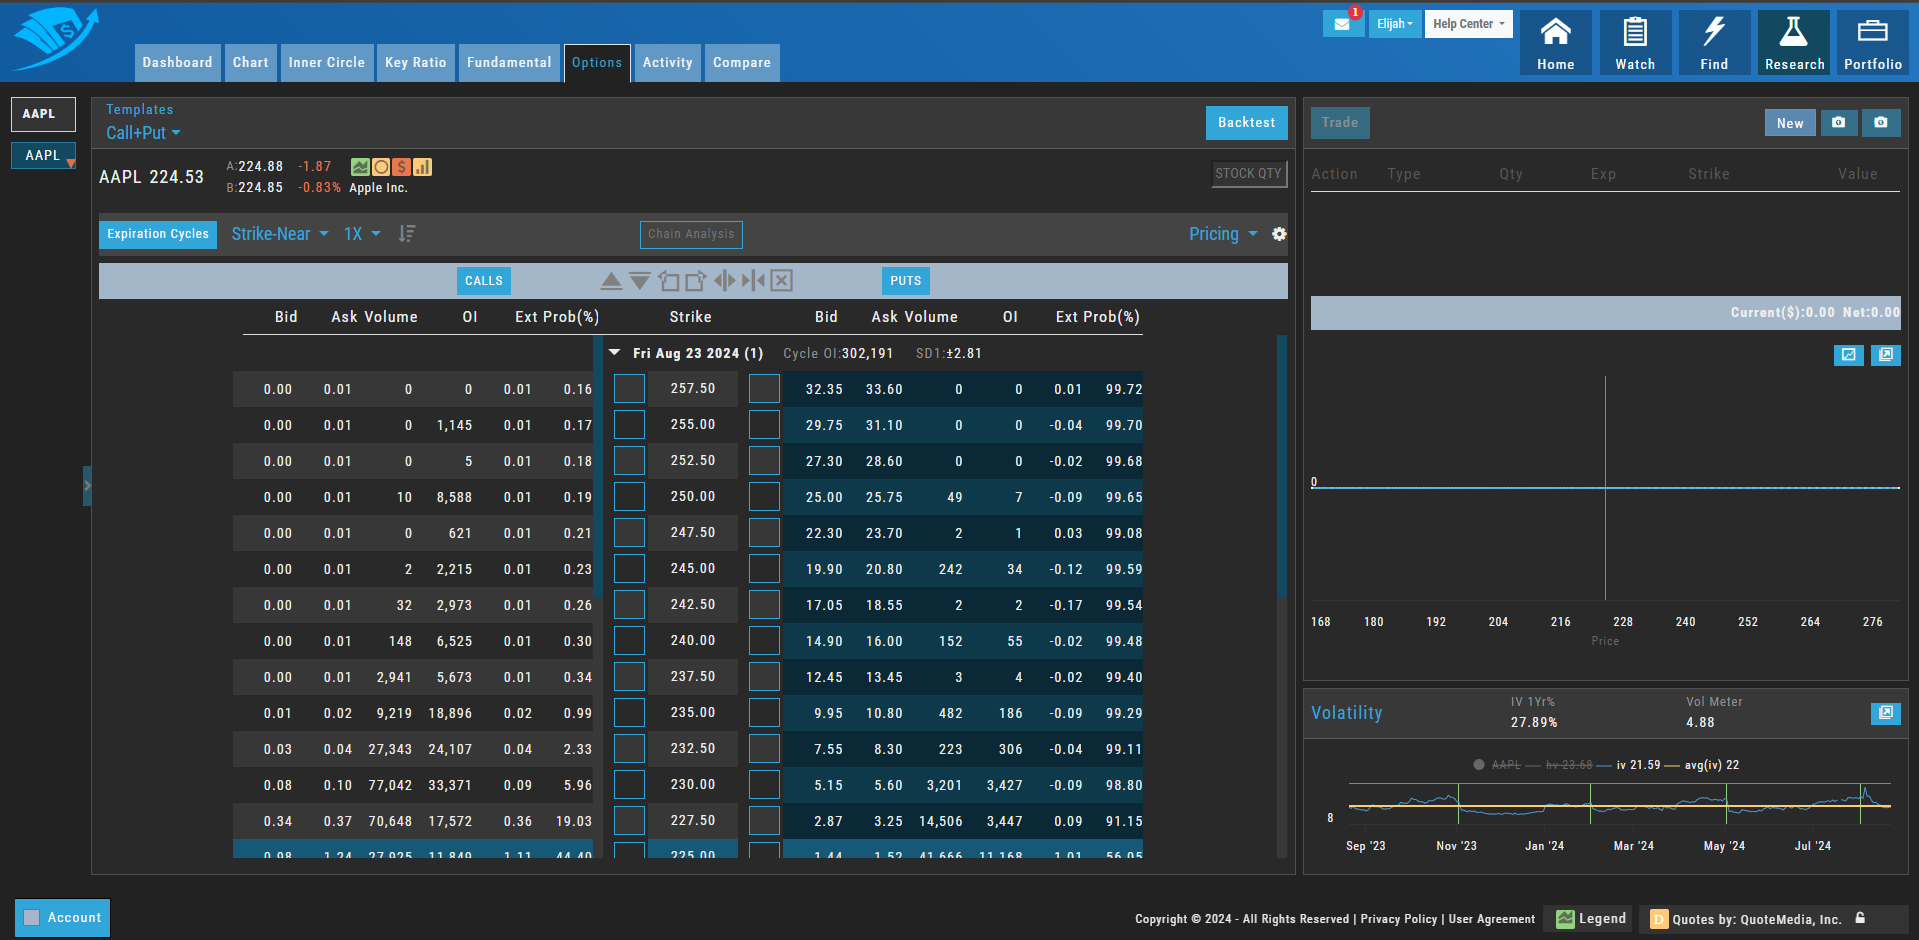This screenshot has height=940, width=1919.
Task: Open the mail inbox envelope icon
Action: click(x=1342, y=24)
